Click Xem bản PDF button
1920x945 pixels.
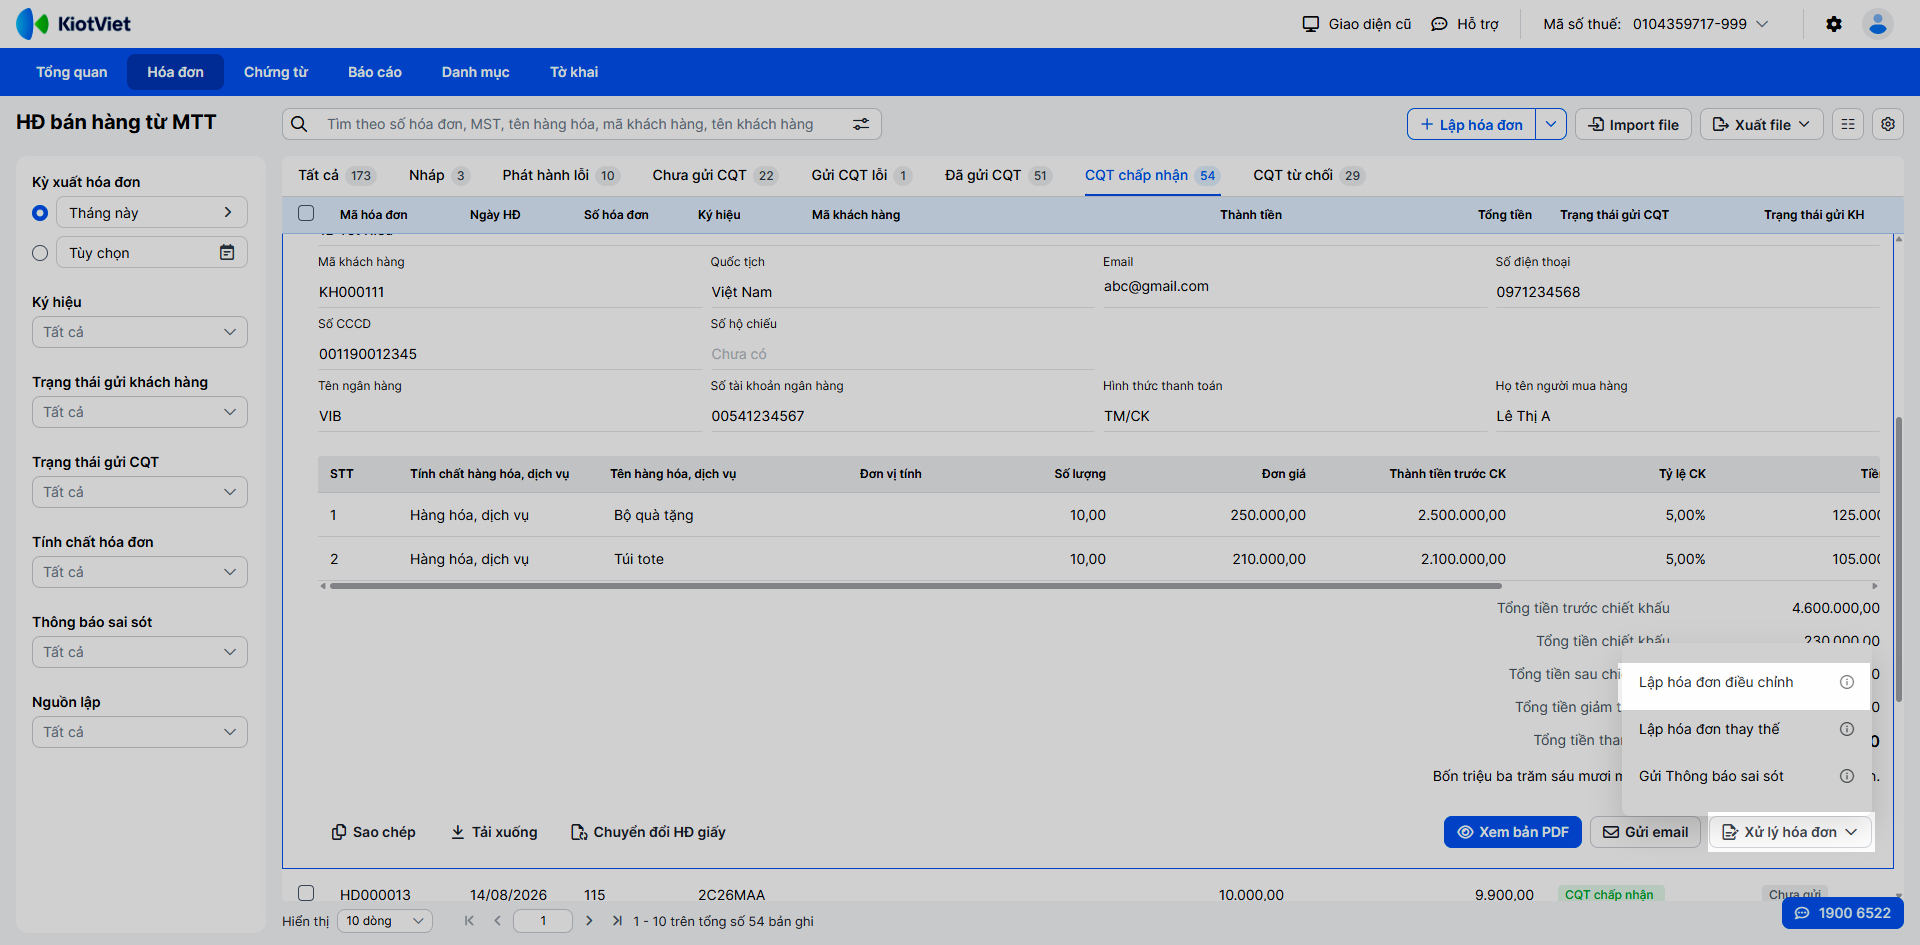click(x=1513, y=832)
